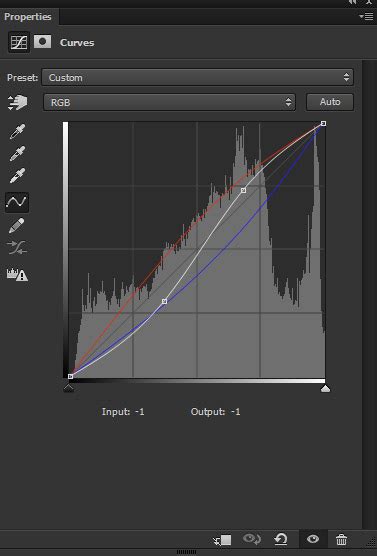Collapse panel with double-arrow icon

click(x=352, y=2)
